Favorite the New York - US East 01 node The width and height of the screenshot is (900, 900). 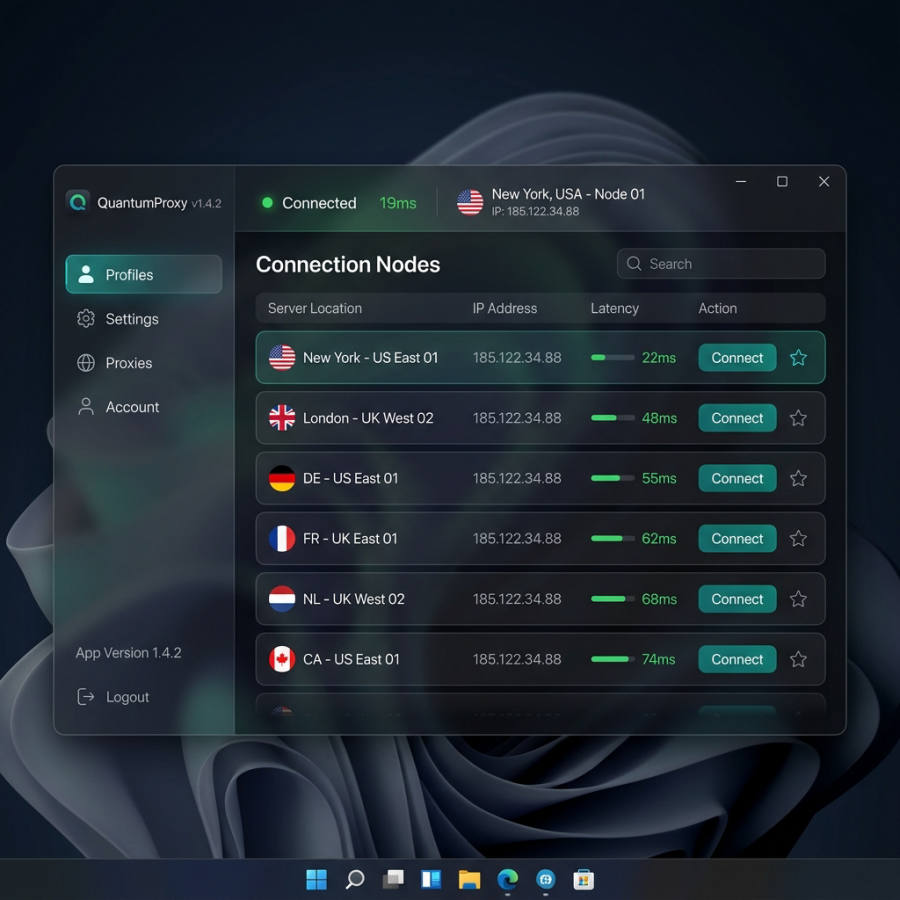[x=798, y=358]
